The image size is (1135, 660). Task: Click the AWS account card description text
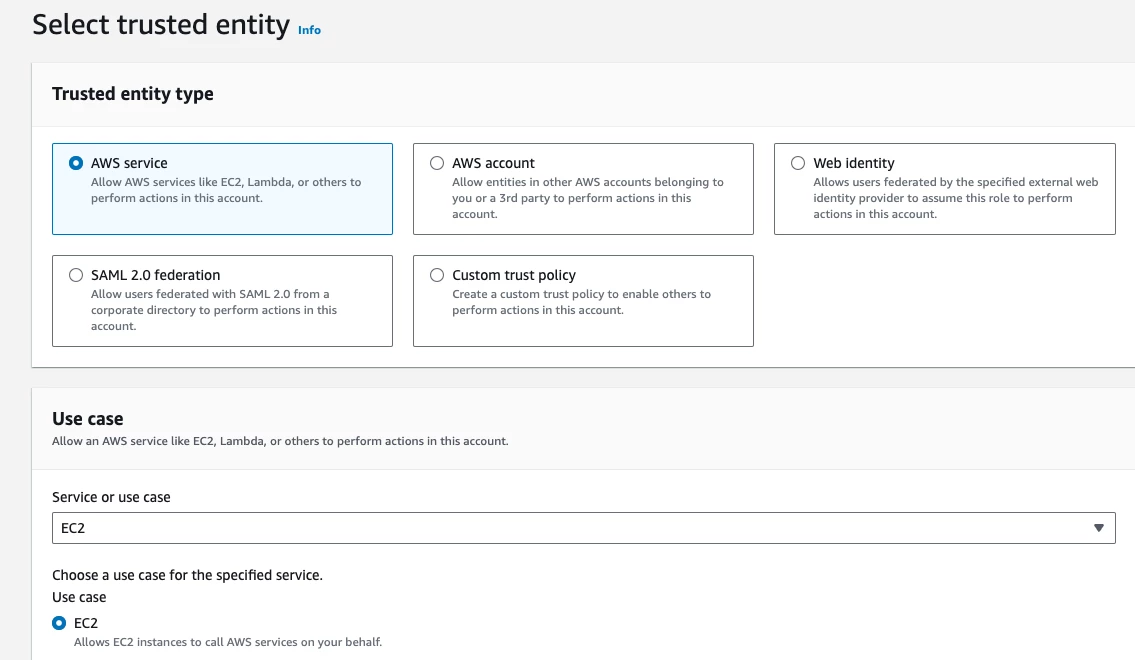(x=588, y=198)
